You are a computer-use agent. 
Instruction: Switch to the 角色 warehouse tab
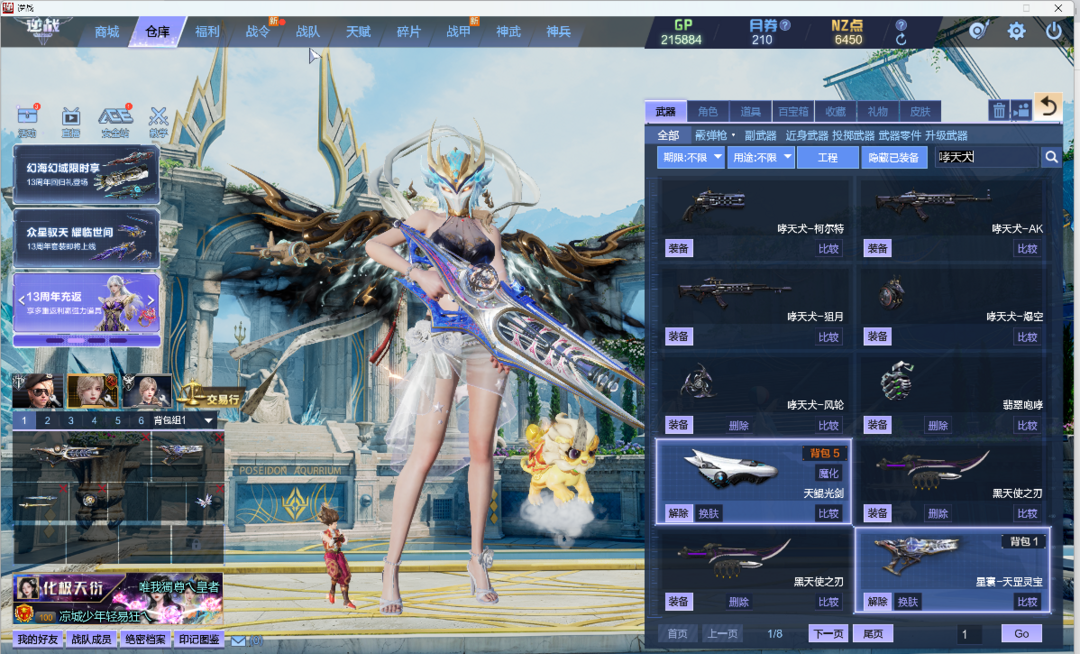[x=707, y=112]
